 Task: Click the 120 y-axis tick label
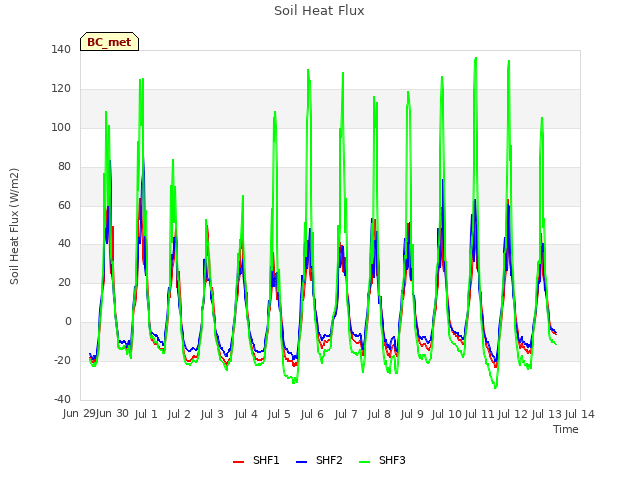(x=61, y=89)
